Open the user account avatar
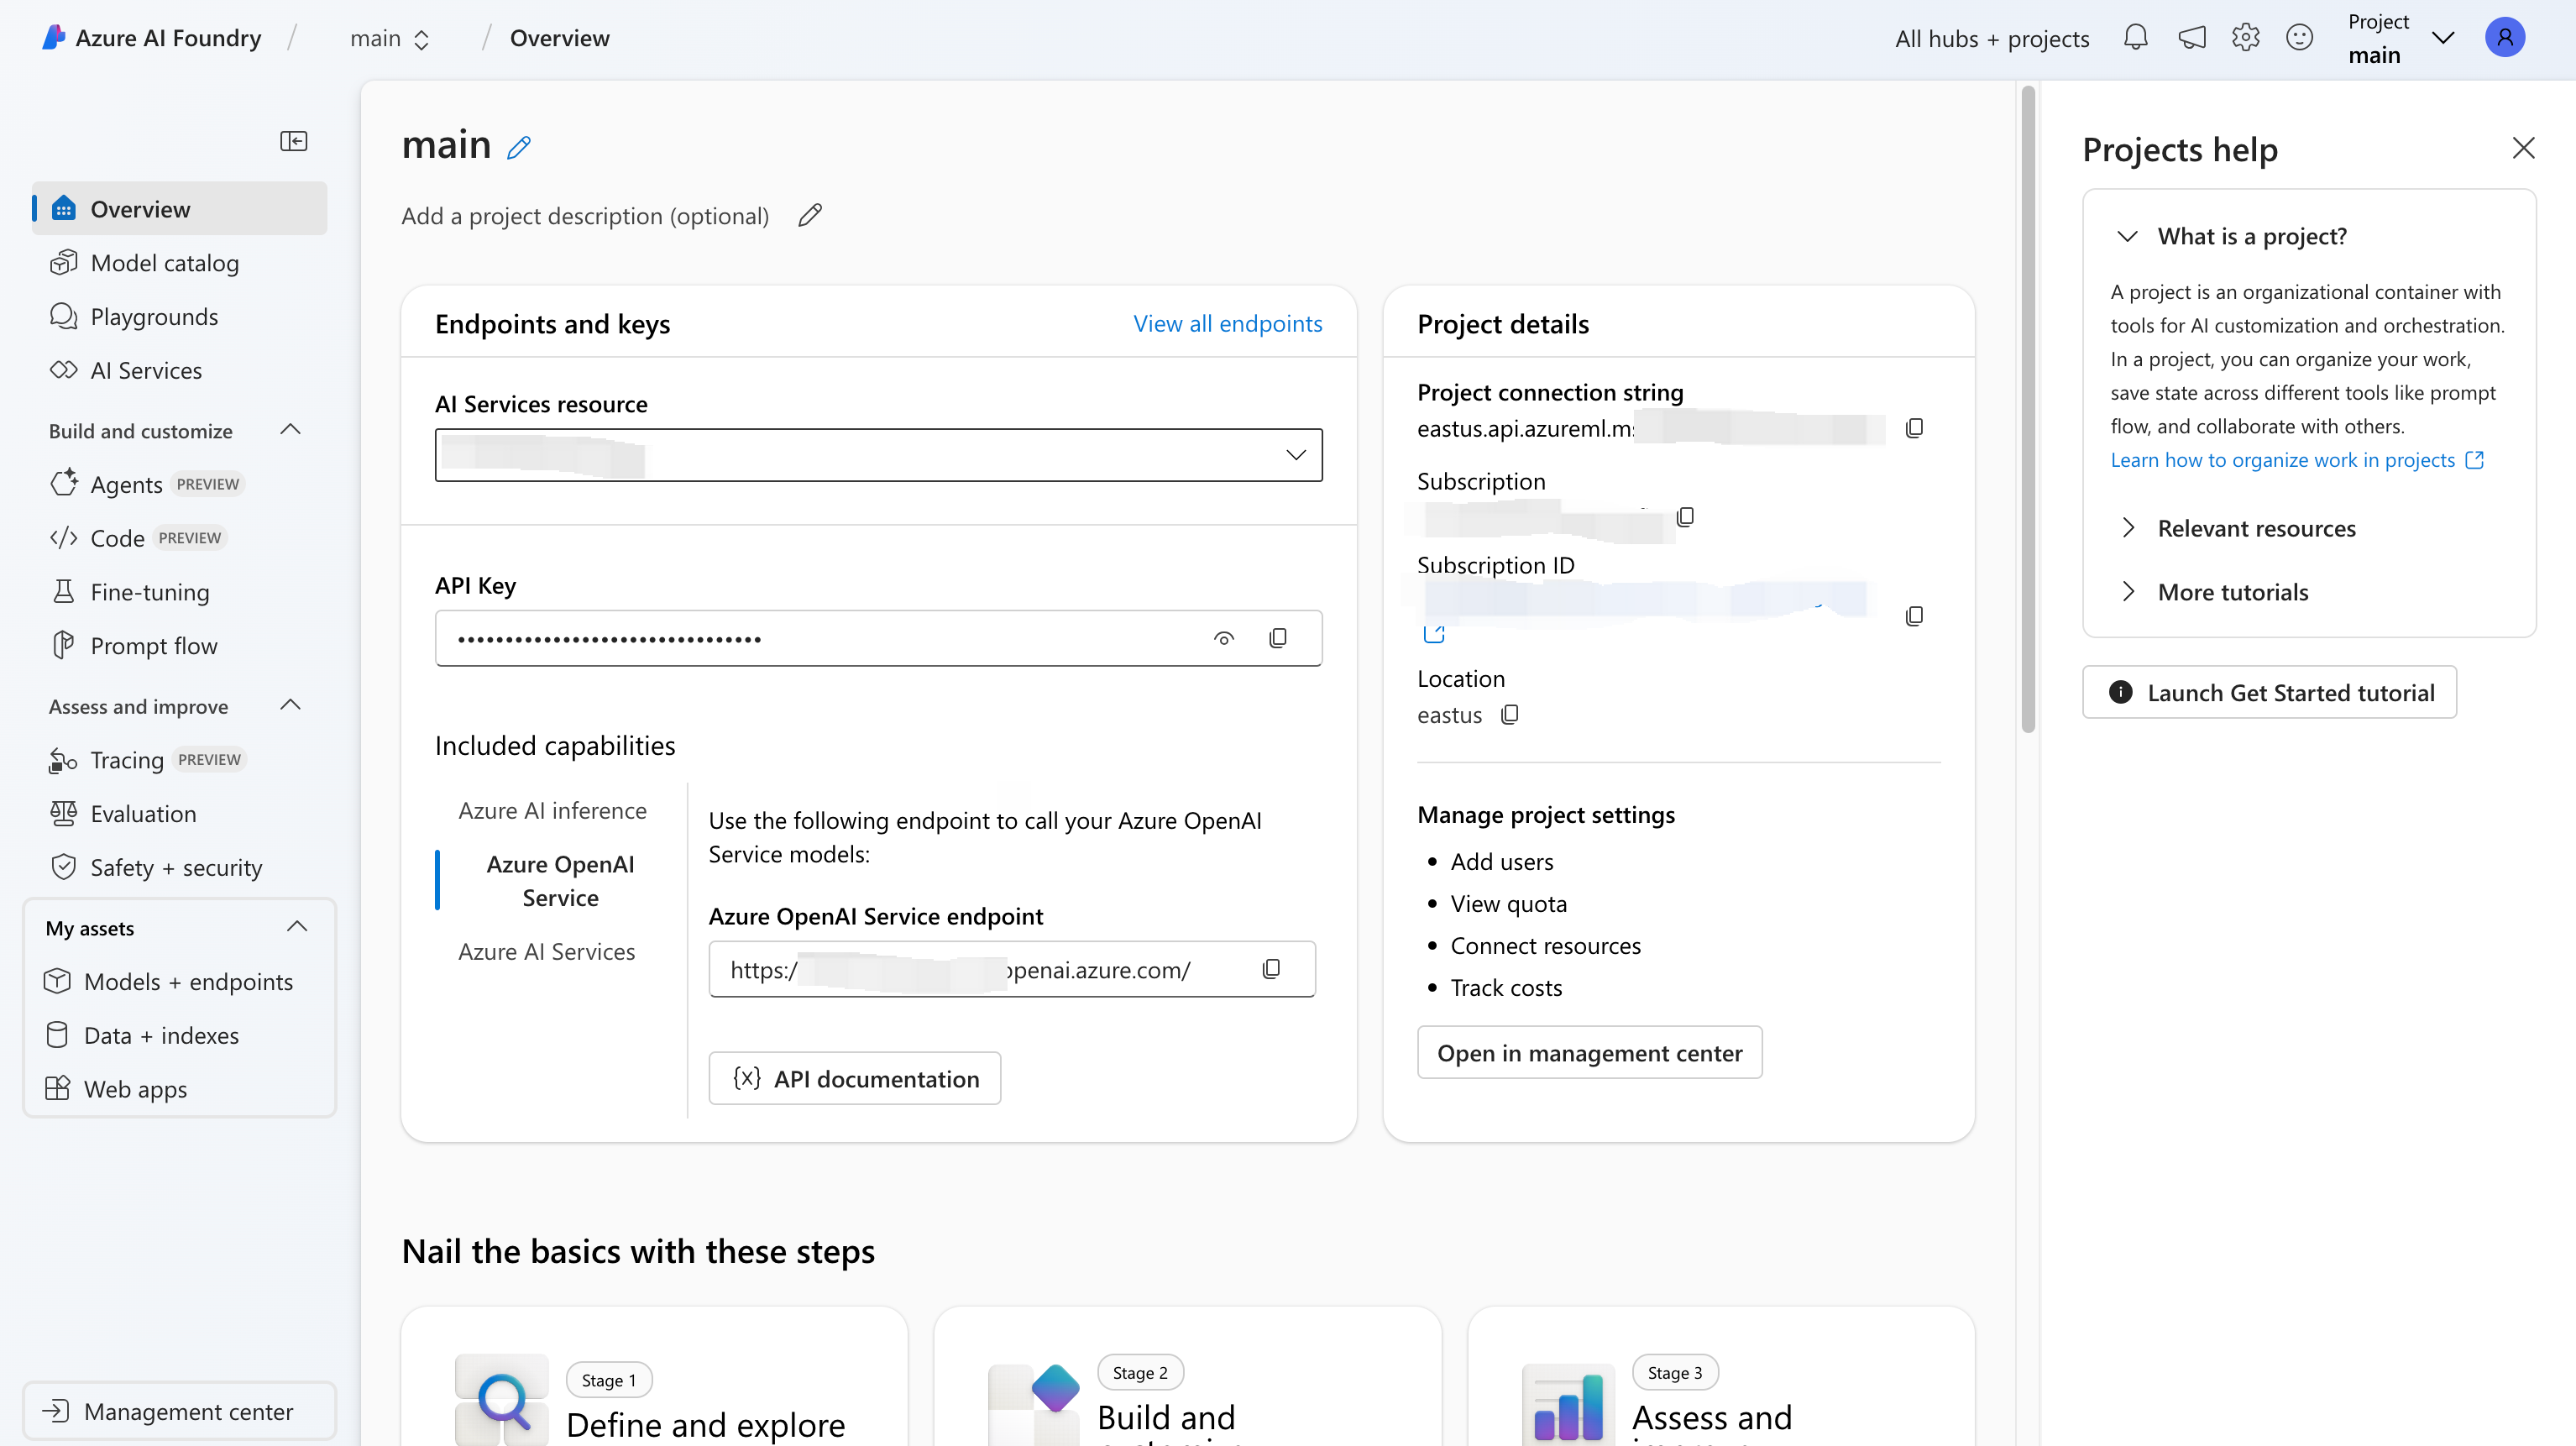This screenshot has width=2576, height=1446. tap(2505, 38)
